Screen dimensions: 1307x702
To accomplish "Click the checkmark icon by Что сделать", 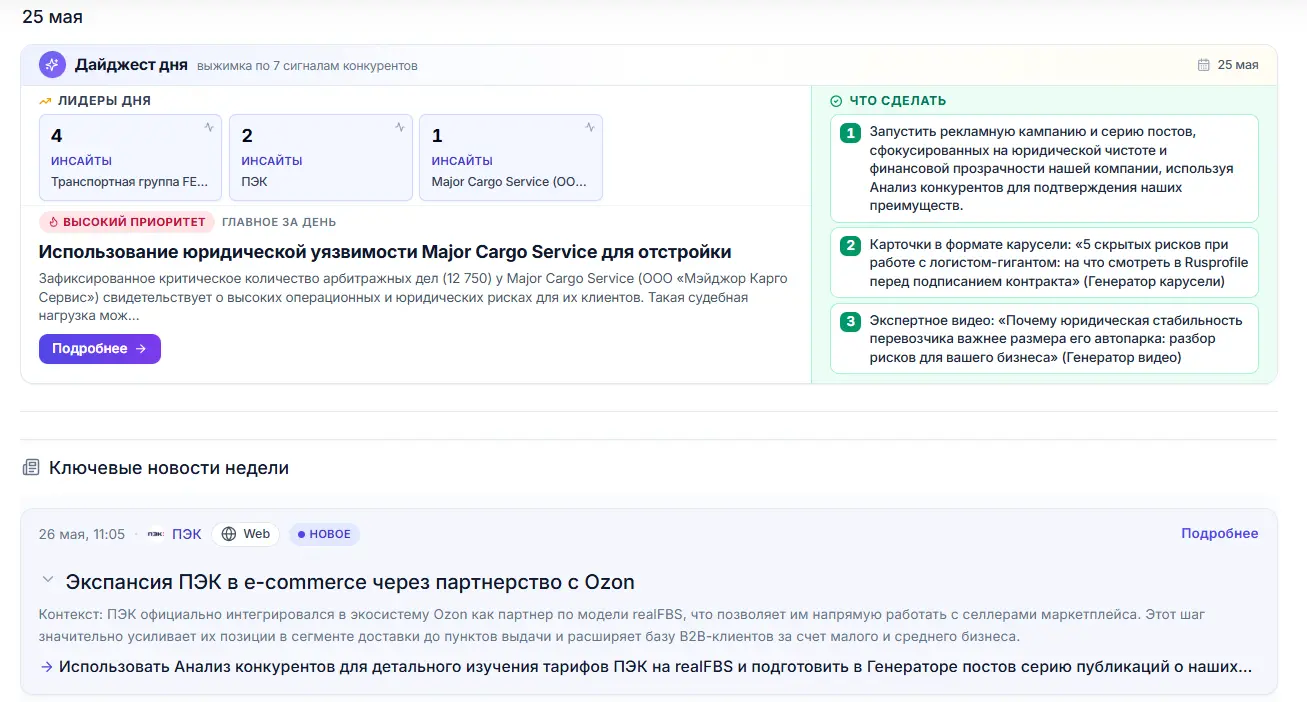I will point(836,101).
